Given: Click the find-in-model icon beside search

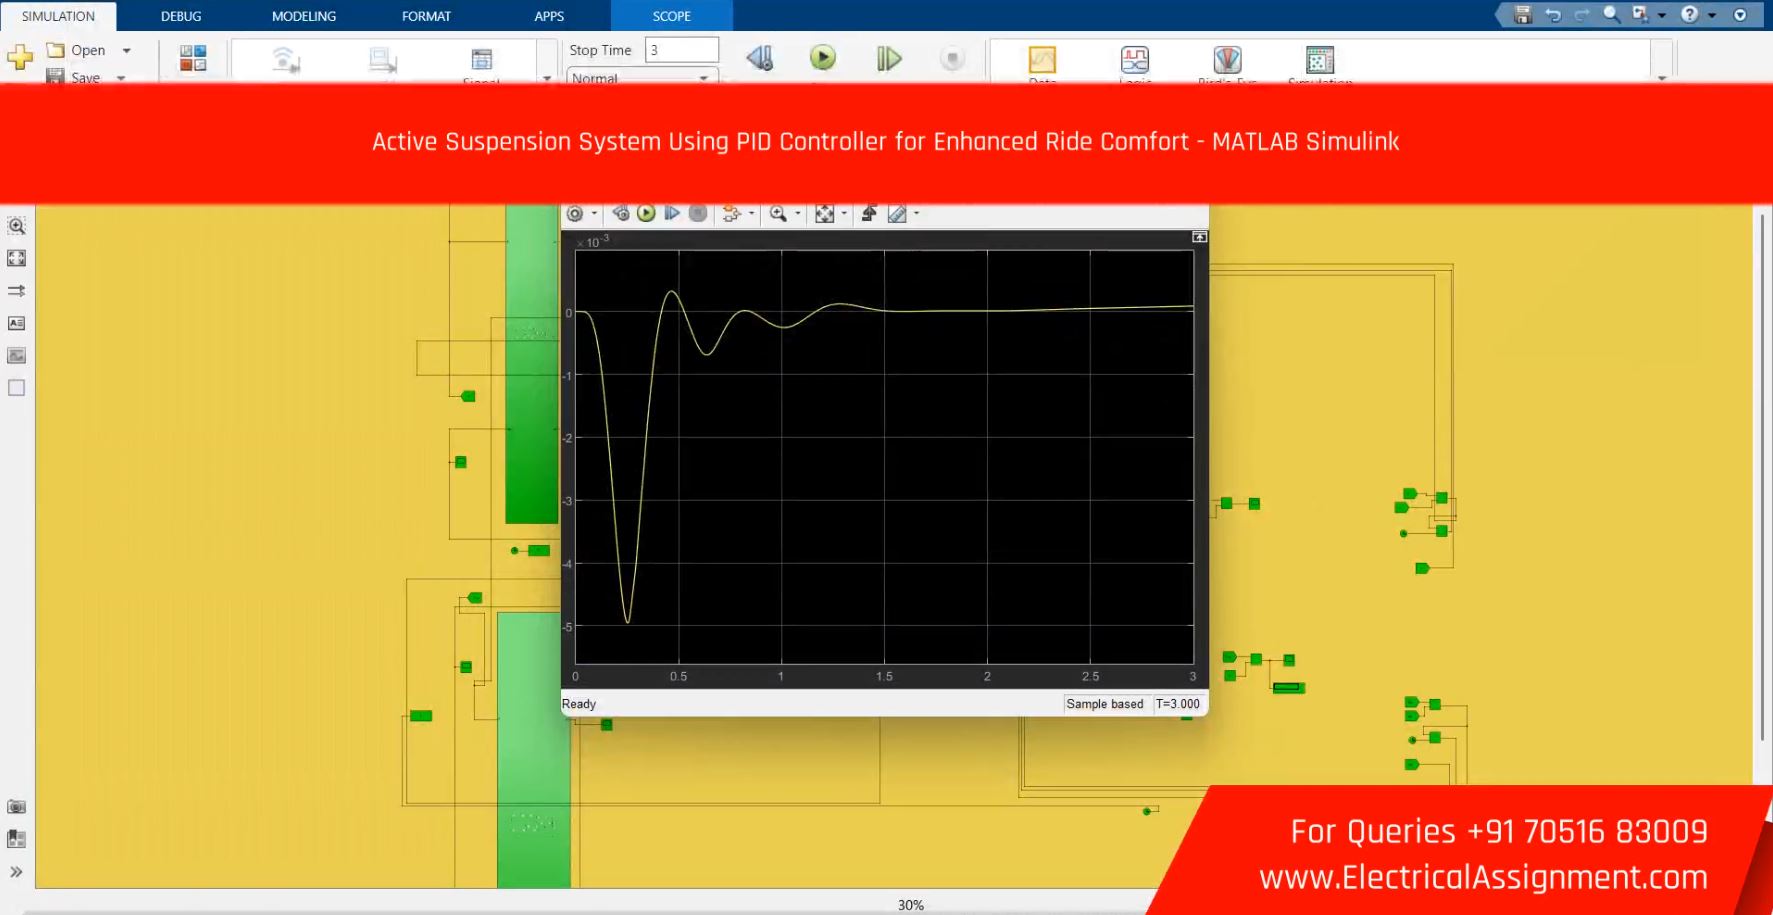Looking at the screenshot, I should click(1640, 15).
